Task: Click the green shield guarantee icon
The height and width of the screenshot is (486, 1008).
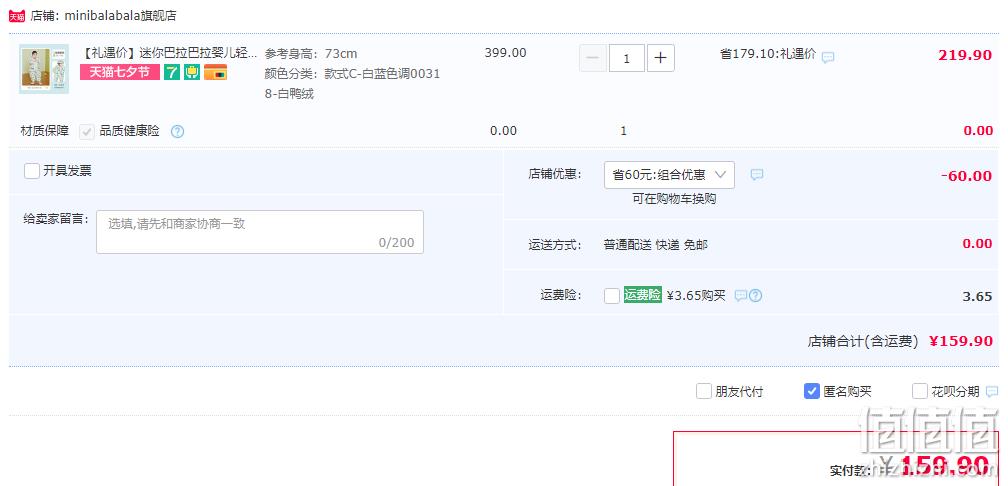Action: (192, 72)
